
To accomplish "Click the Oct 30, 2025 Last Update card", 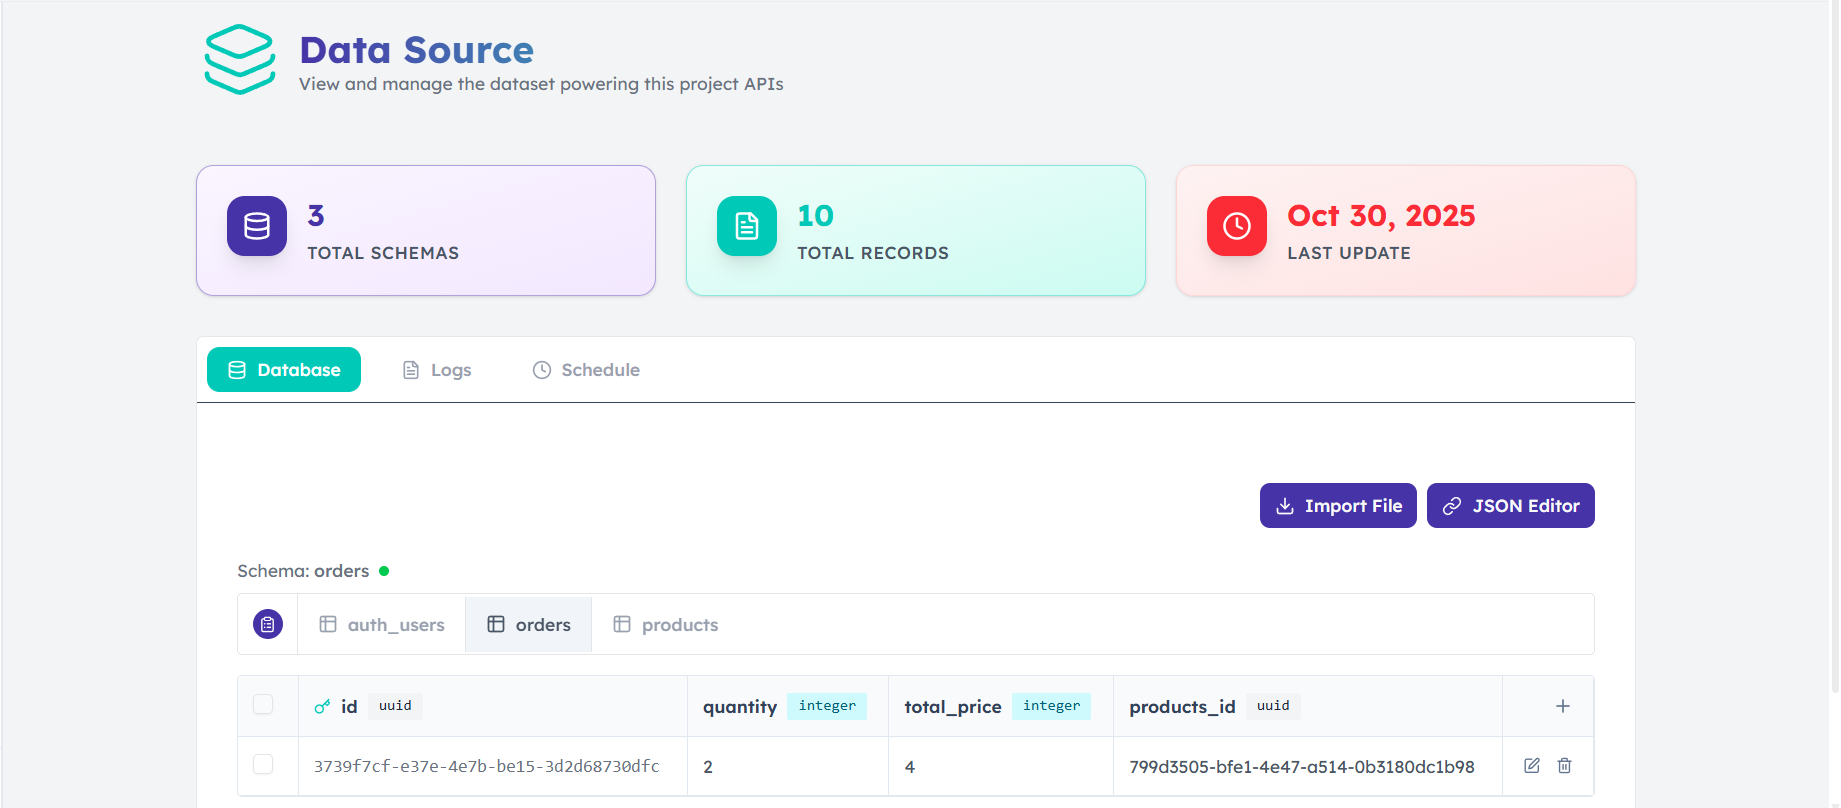I will (1406, 230).
